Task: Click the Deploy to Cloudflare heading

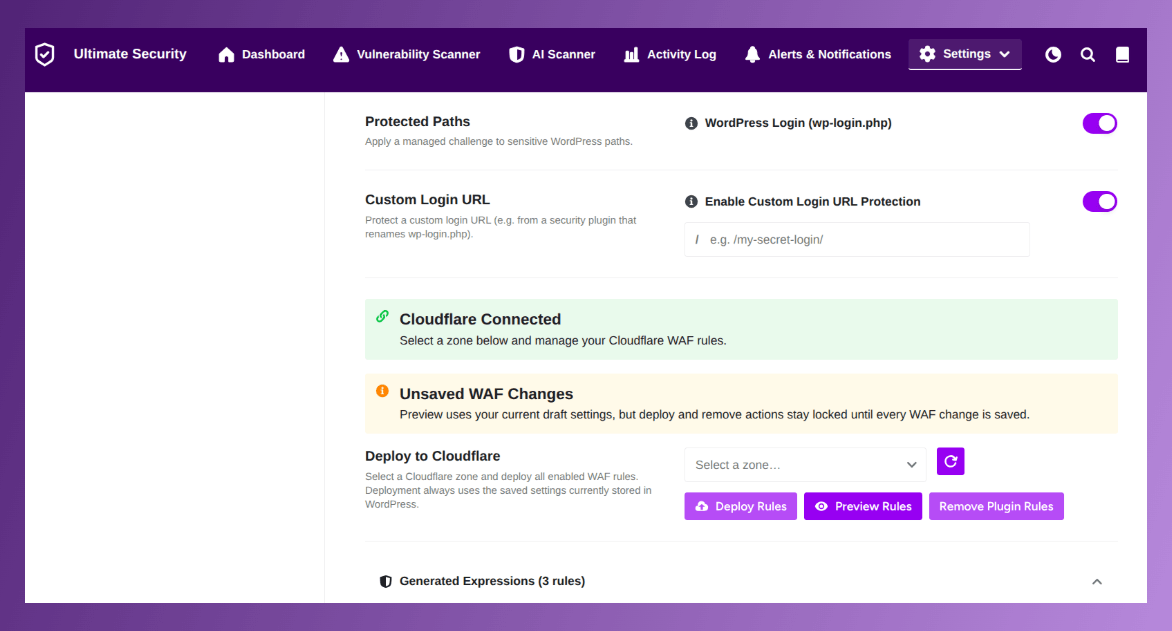Action: click(433, 456)
